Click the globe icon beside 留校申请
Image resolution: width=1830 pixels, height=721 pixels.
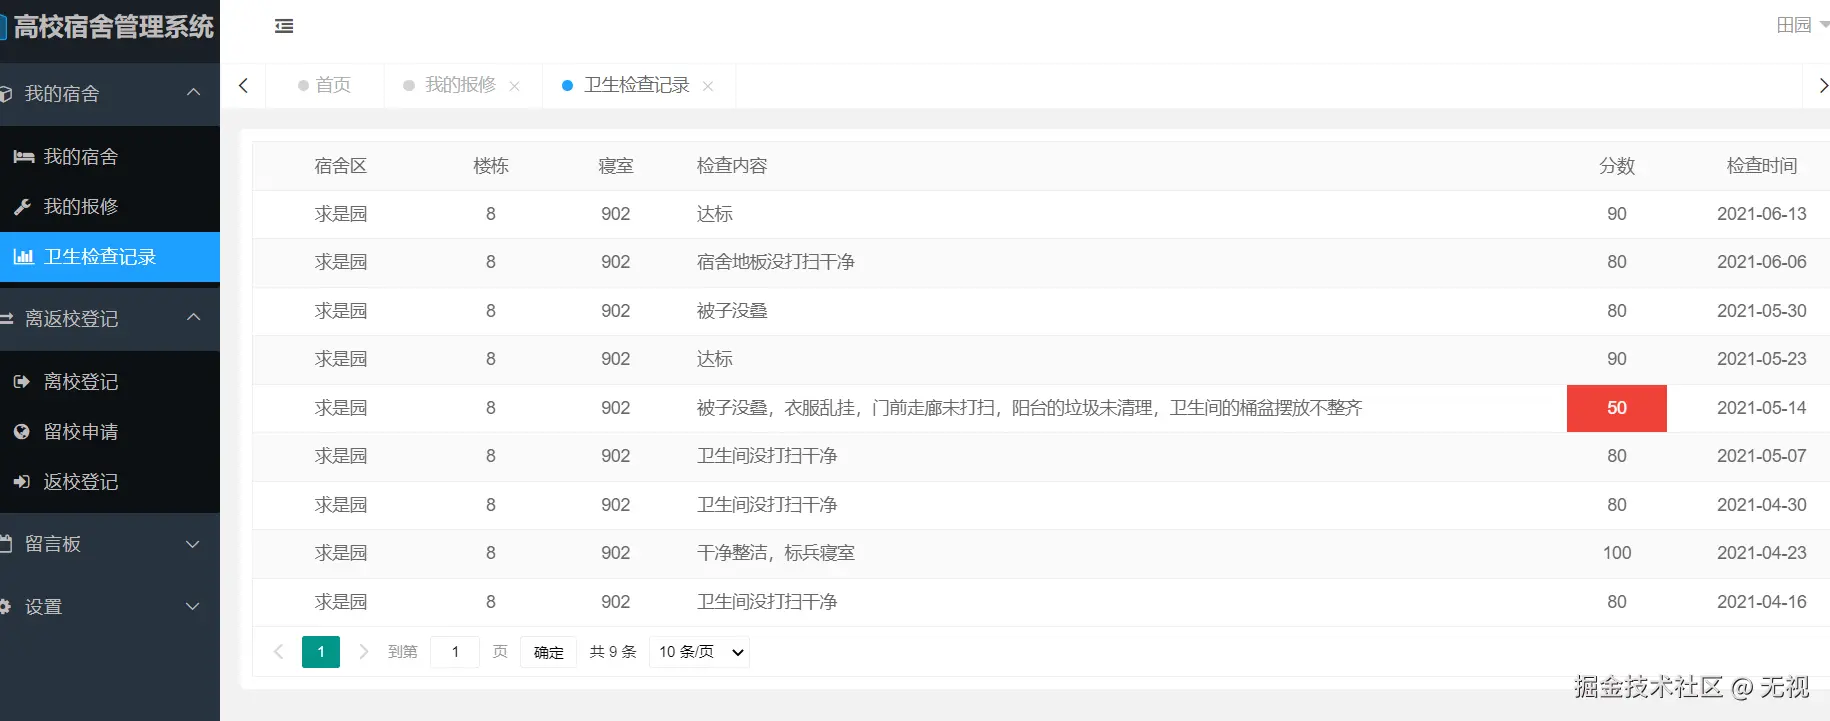click(x=22, y=432)
